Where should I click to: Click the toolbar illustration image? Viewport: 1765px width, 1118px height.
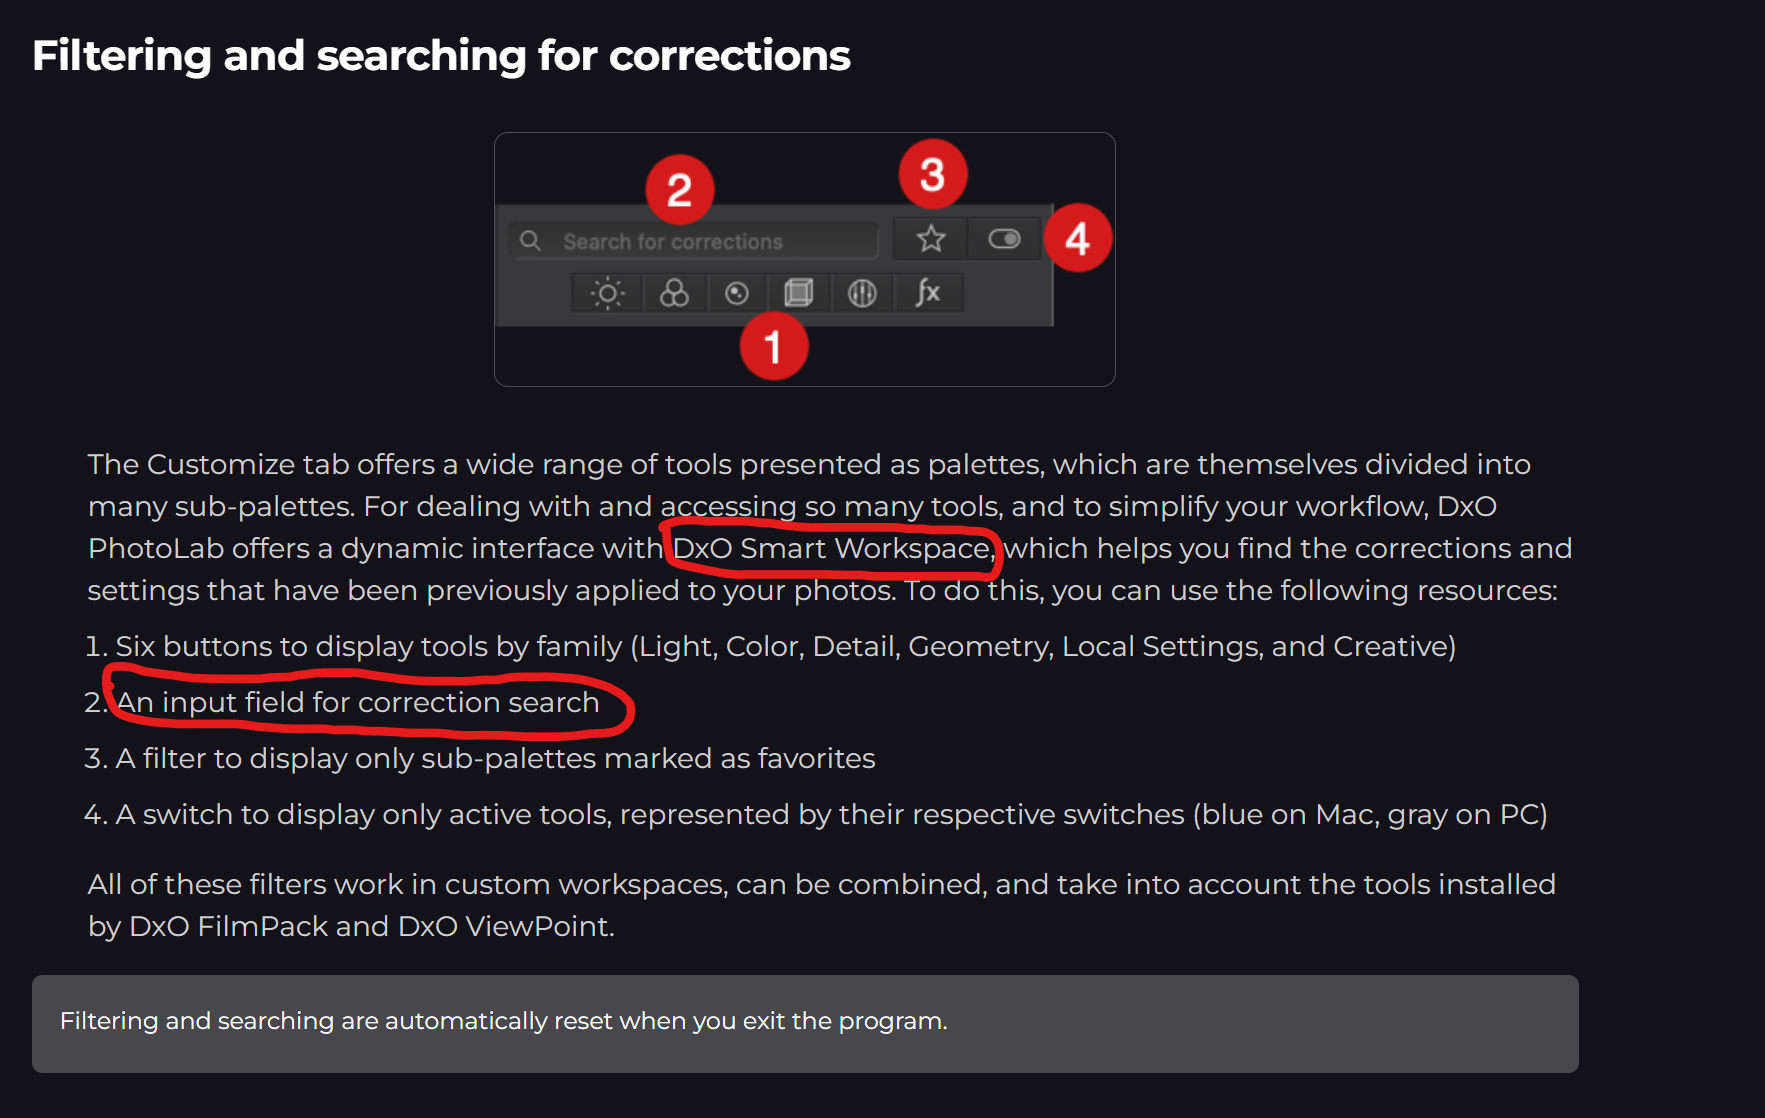pyautogui.click(x=805, y=260)
